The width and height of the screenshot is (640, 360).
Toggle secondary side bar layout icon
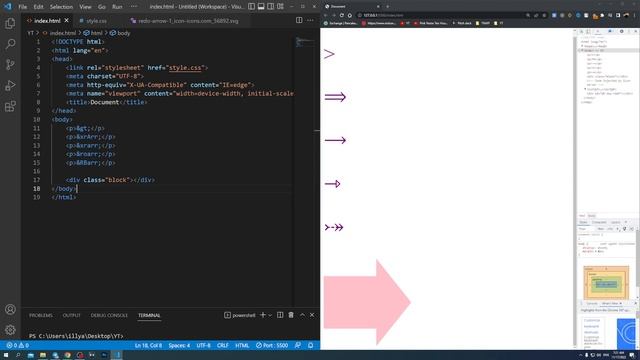[x=271, y=7]
